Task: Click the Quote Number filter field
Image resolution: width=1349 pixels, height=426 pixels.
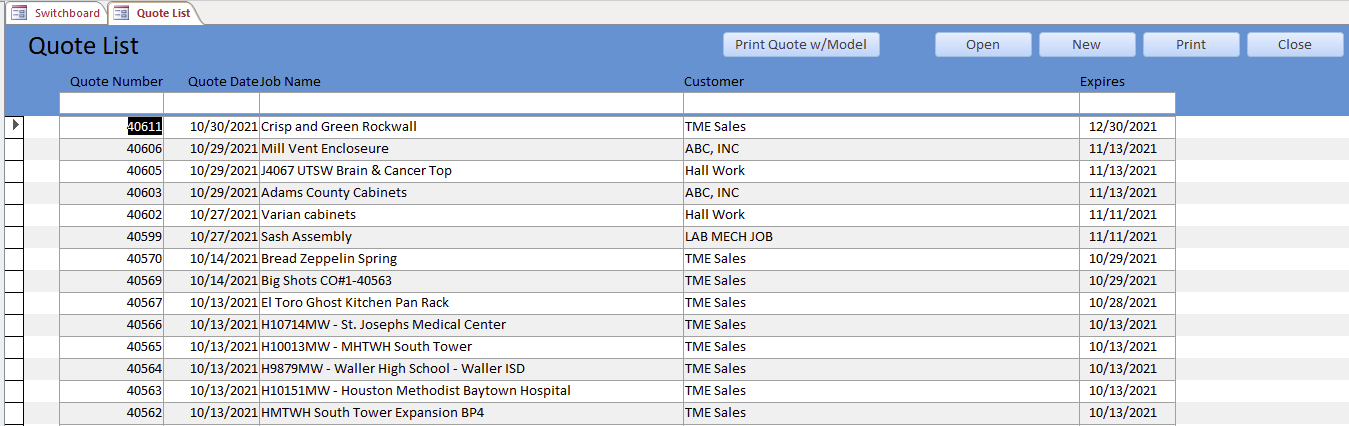Action: (111, 103)
